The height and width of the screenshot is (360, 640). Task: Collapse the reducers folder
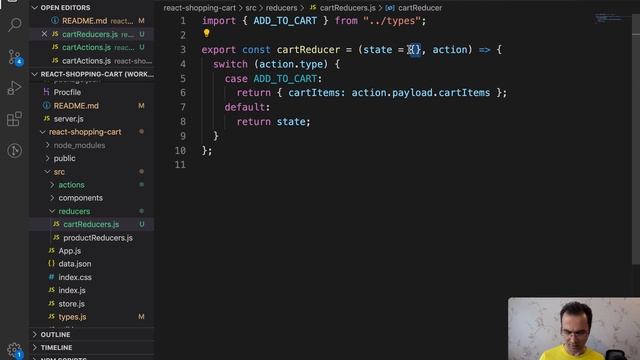pyautogui.click(x=52, y=211)
